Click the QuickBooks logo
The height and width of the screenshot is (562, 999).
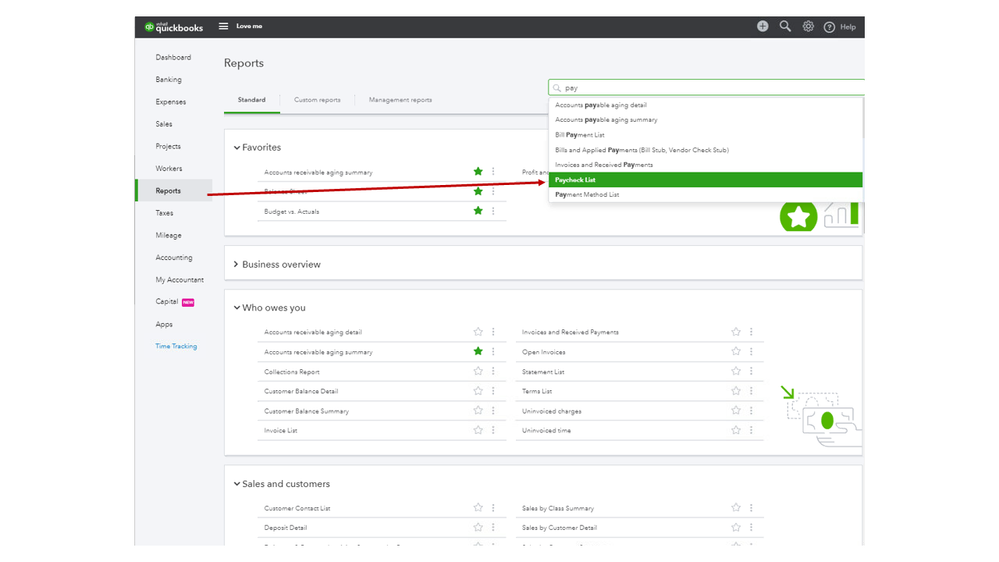tap(173, 27)
